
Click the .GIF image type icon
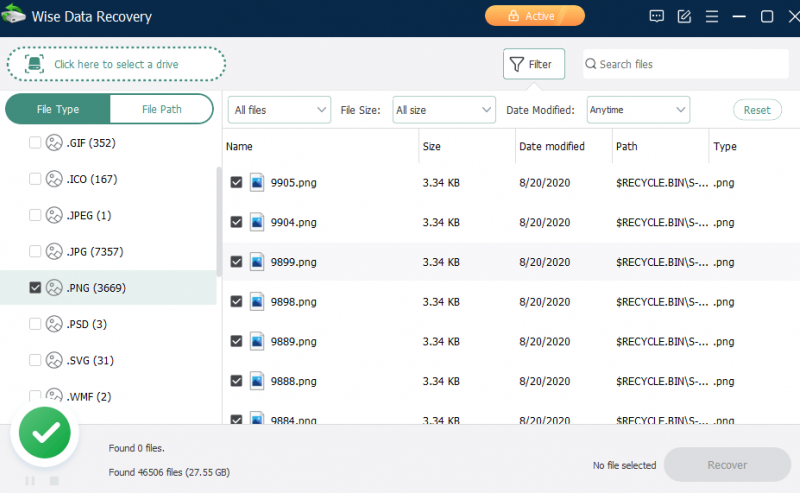click(x=54, y=143)
